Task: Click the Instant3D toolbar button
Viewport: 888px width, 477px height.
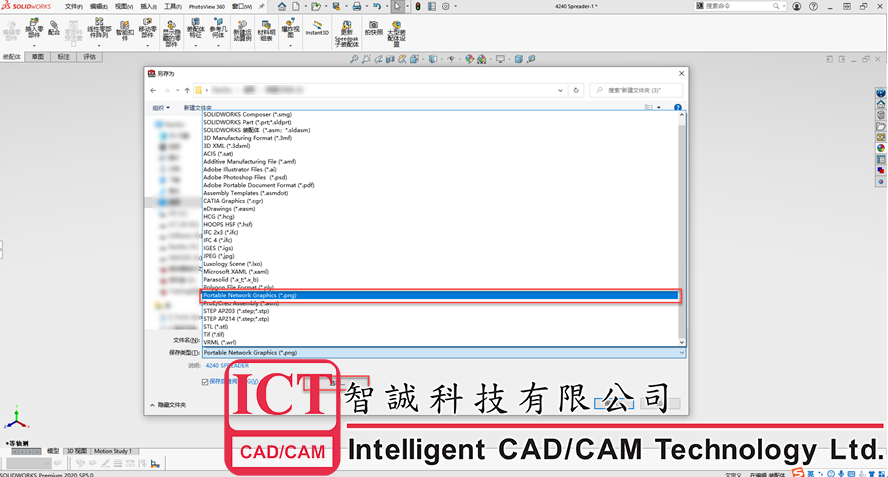Action: click(x=317, y=28)
